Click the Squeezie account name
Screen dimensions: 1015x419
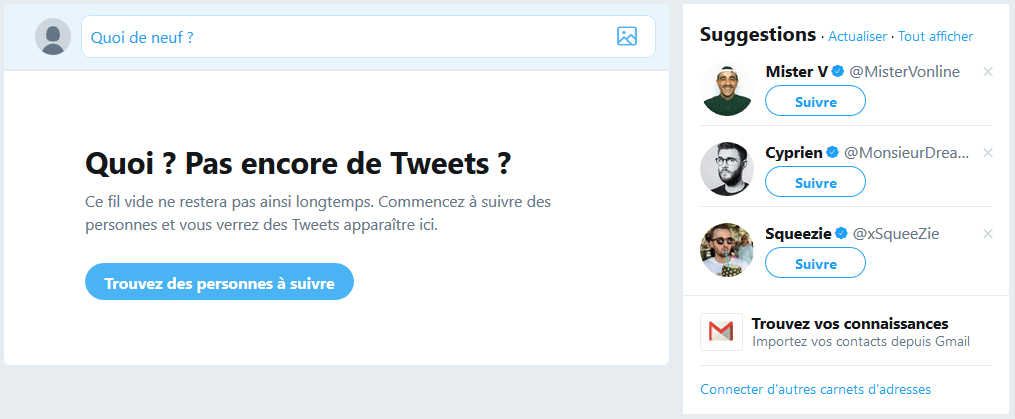pos(798,233)
